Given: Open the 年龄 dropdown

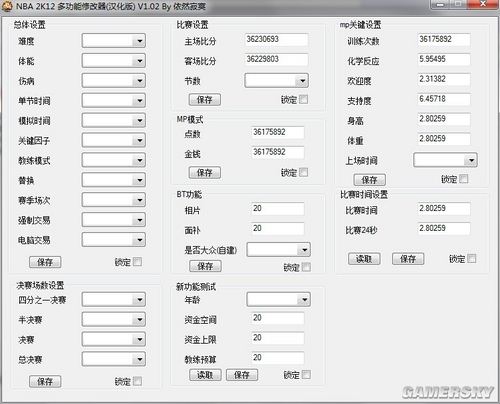Looking at the screenshot, I should pyautogui.click(x=279, y=299).
